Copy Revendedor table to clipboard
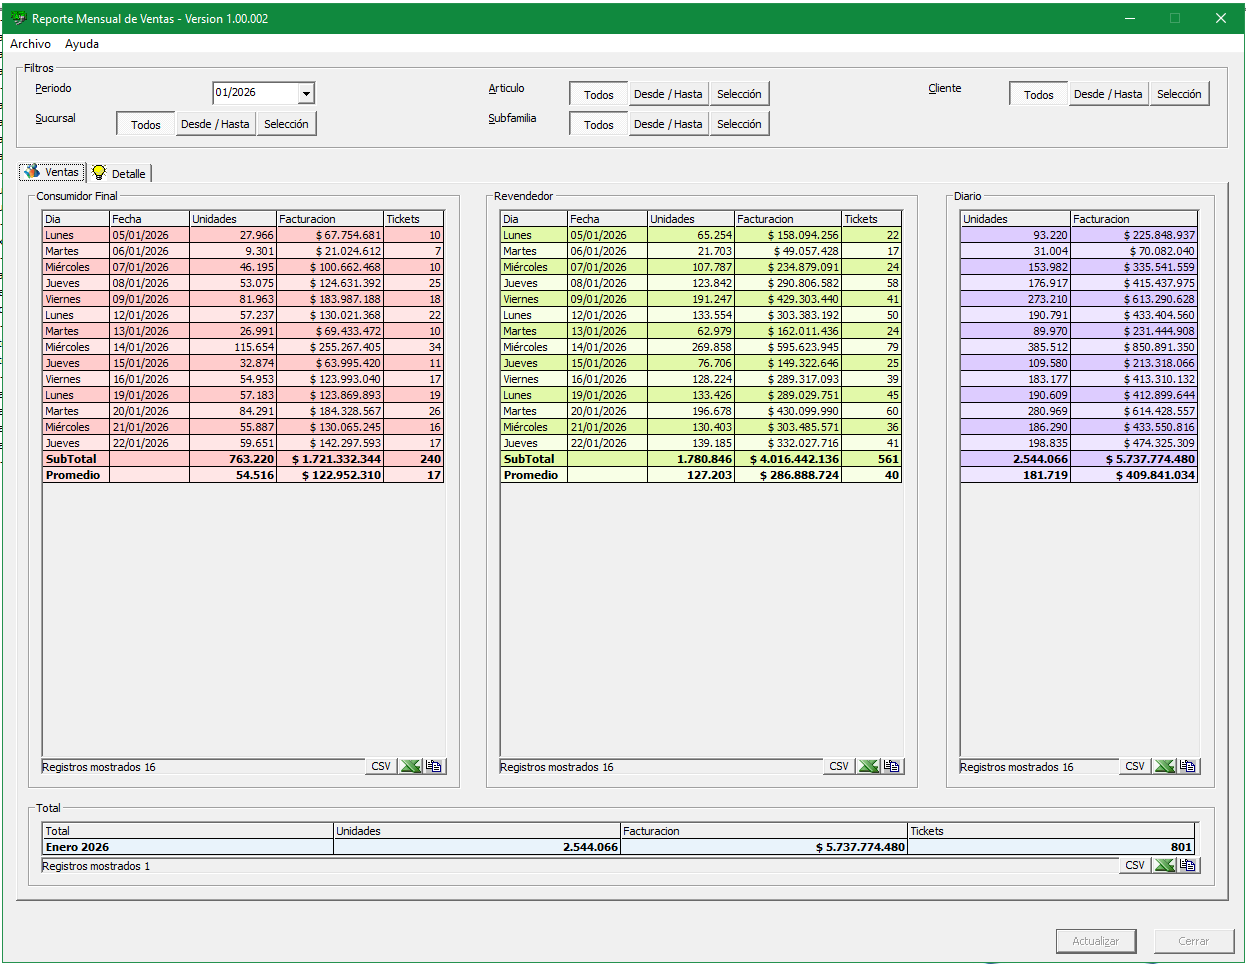 892,766
